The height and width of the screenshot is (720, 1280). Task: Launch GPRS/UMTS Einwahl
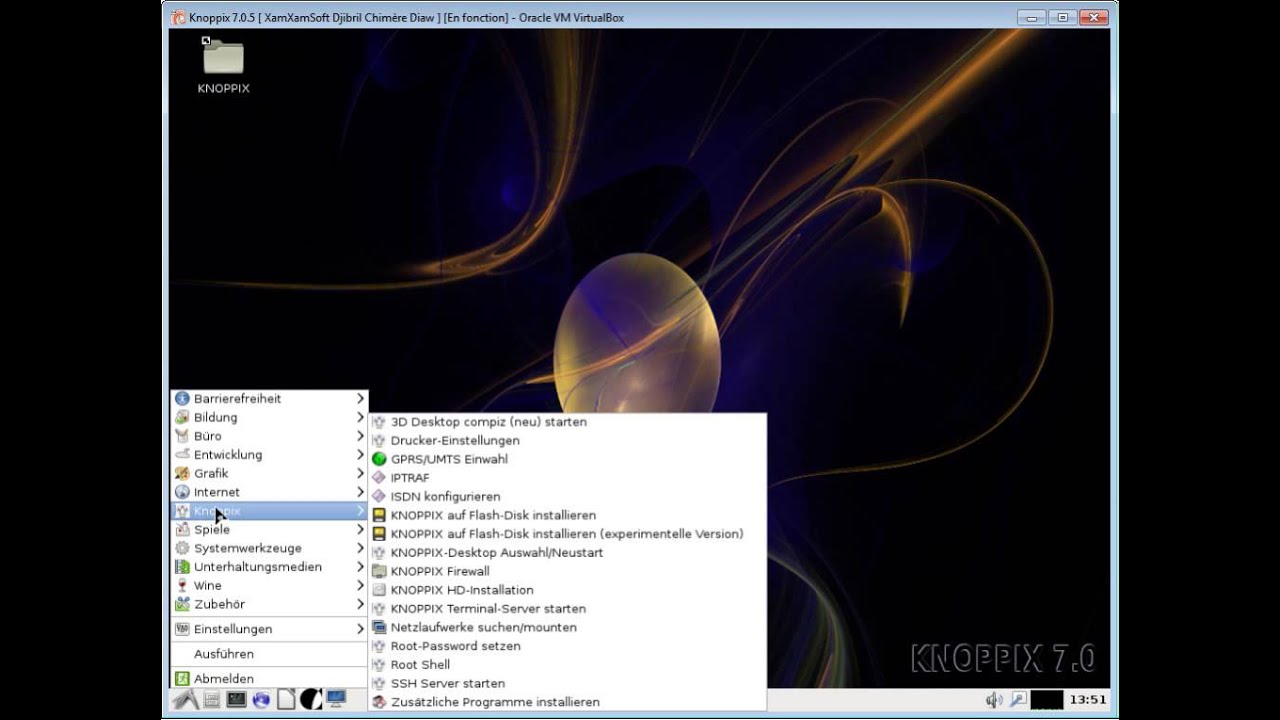(567, 459)
